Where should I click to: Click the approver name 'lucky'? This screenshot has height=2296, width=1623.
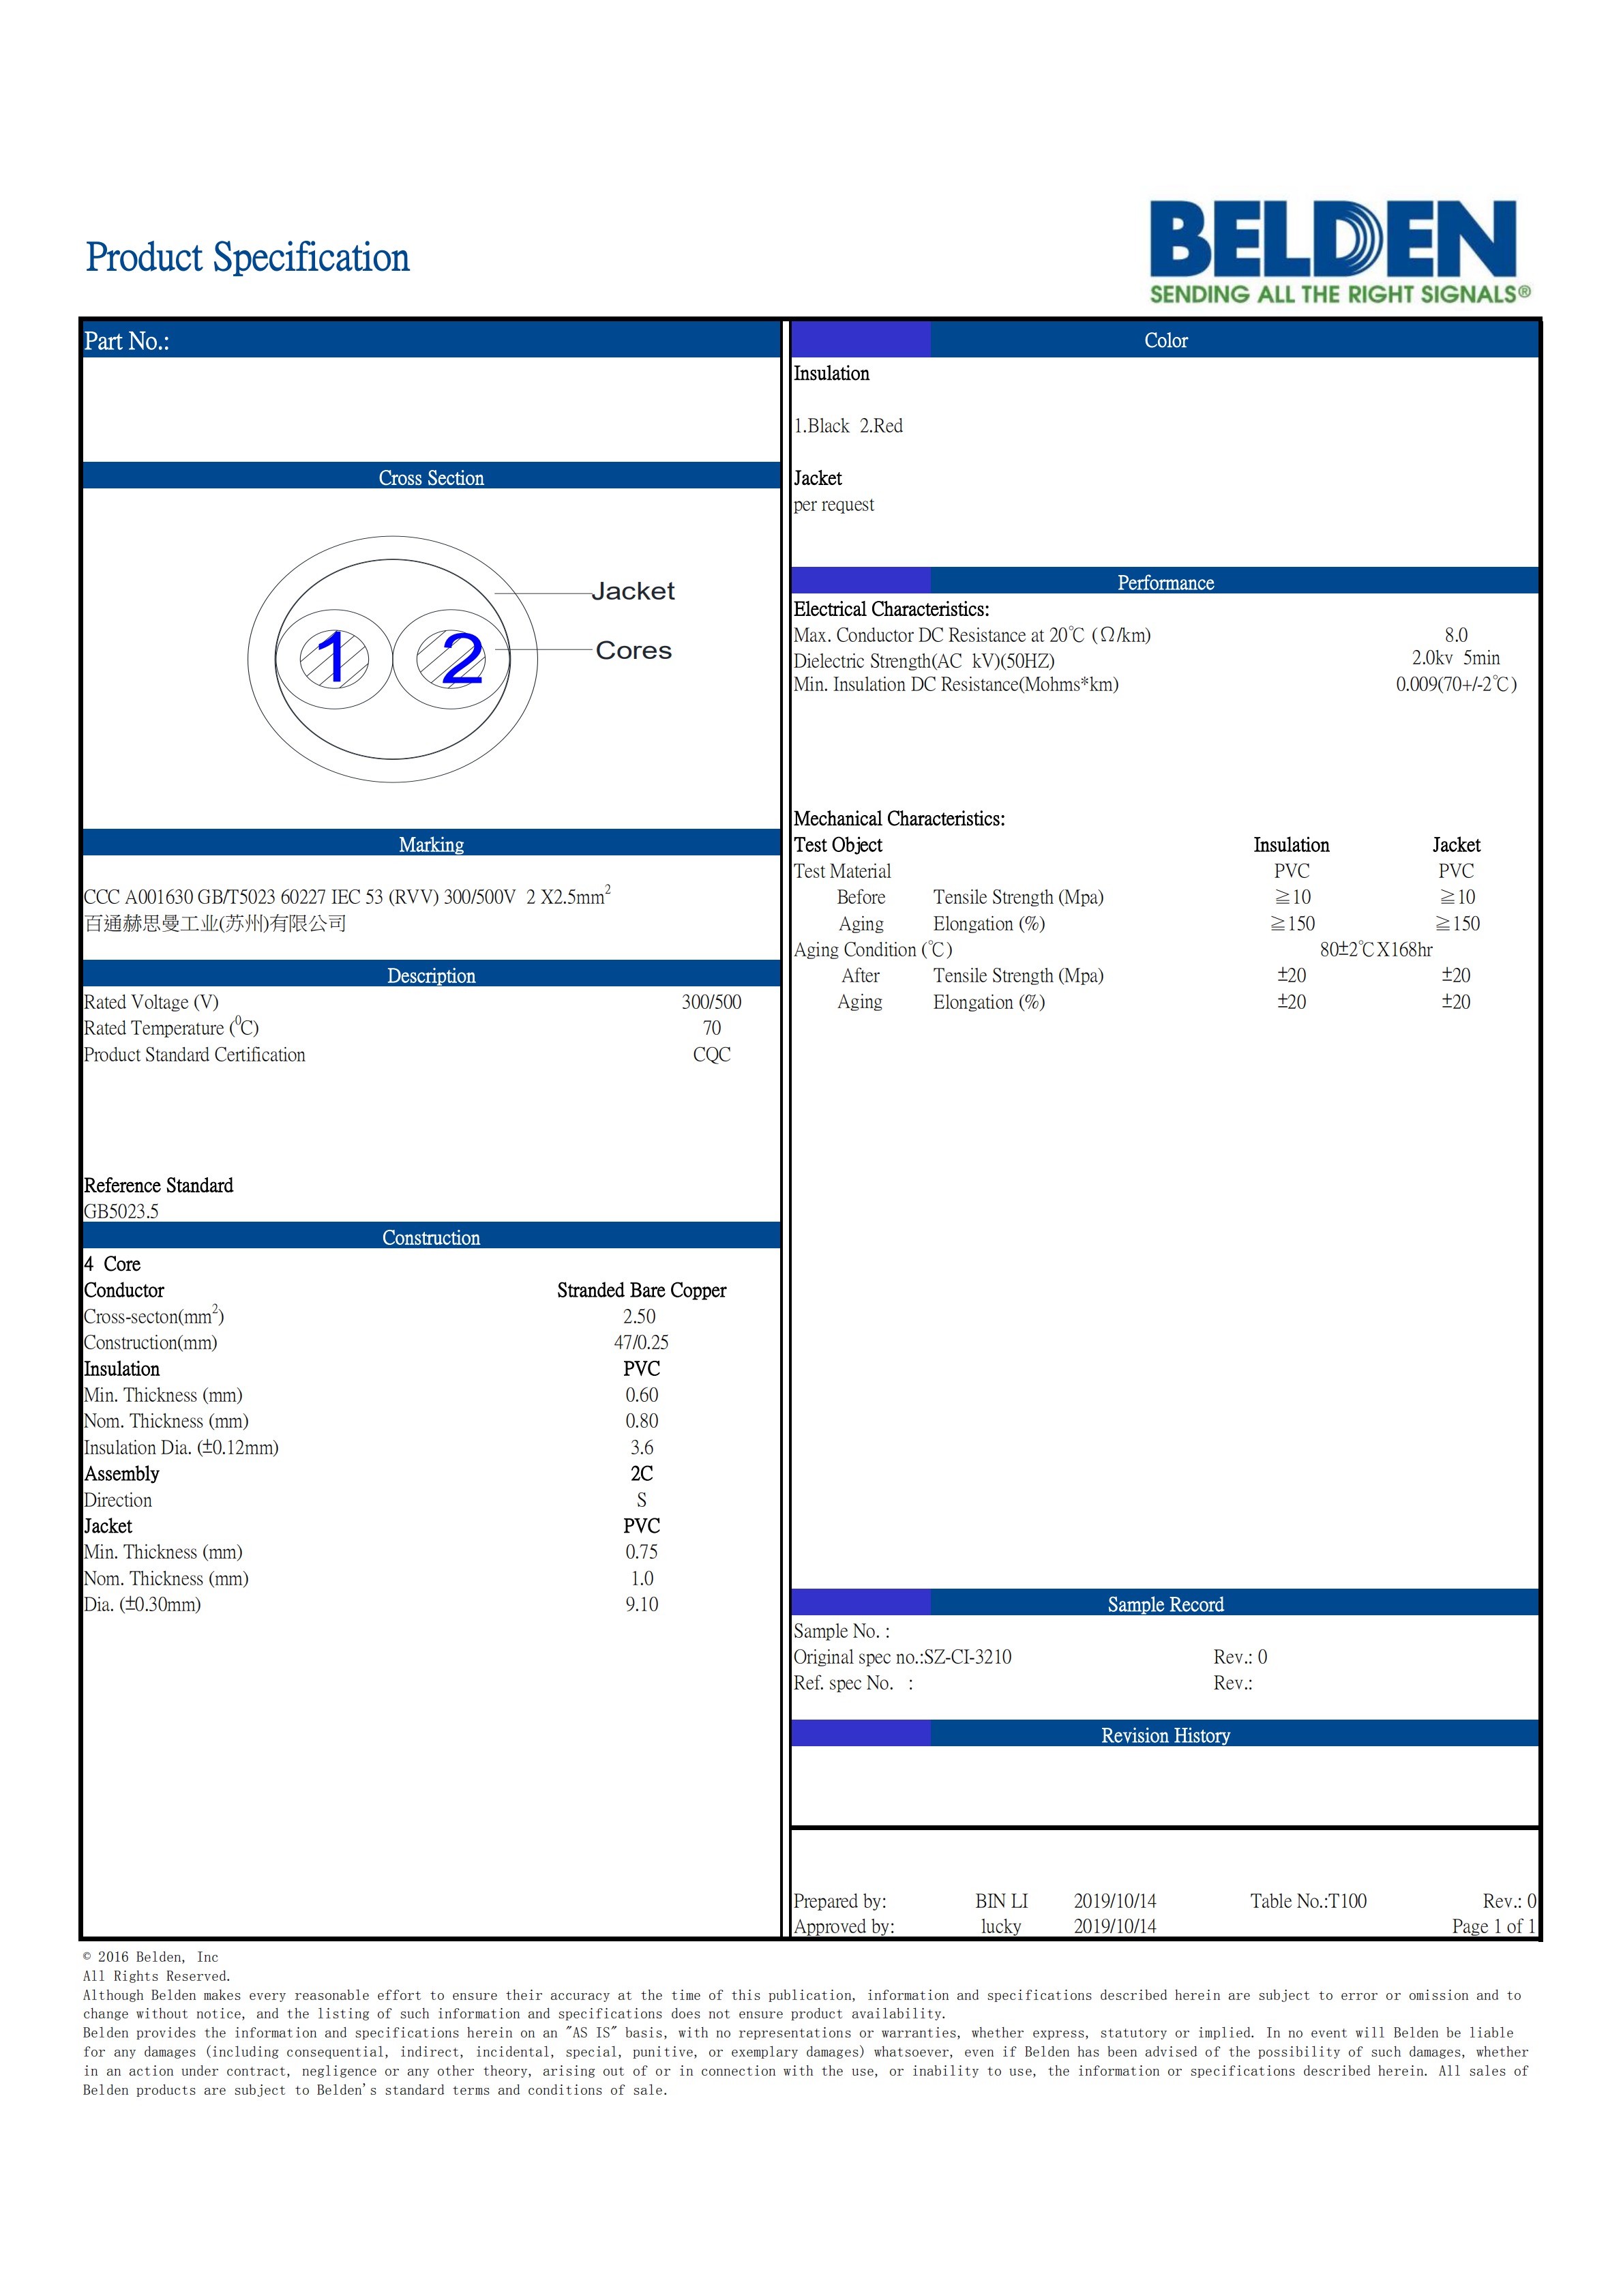1001,1927
